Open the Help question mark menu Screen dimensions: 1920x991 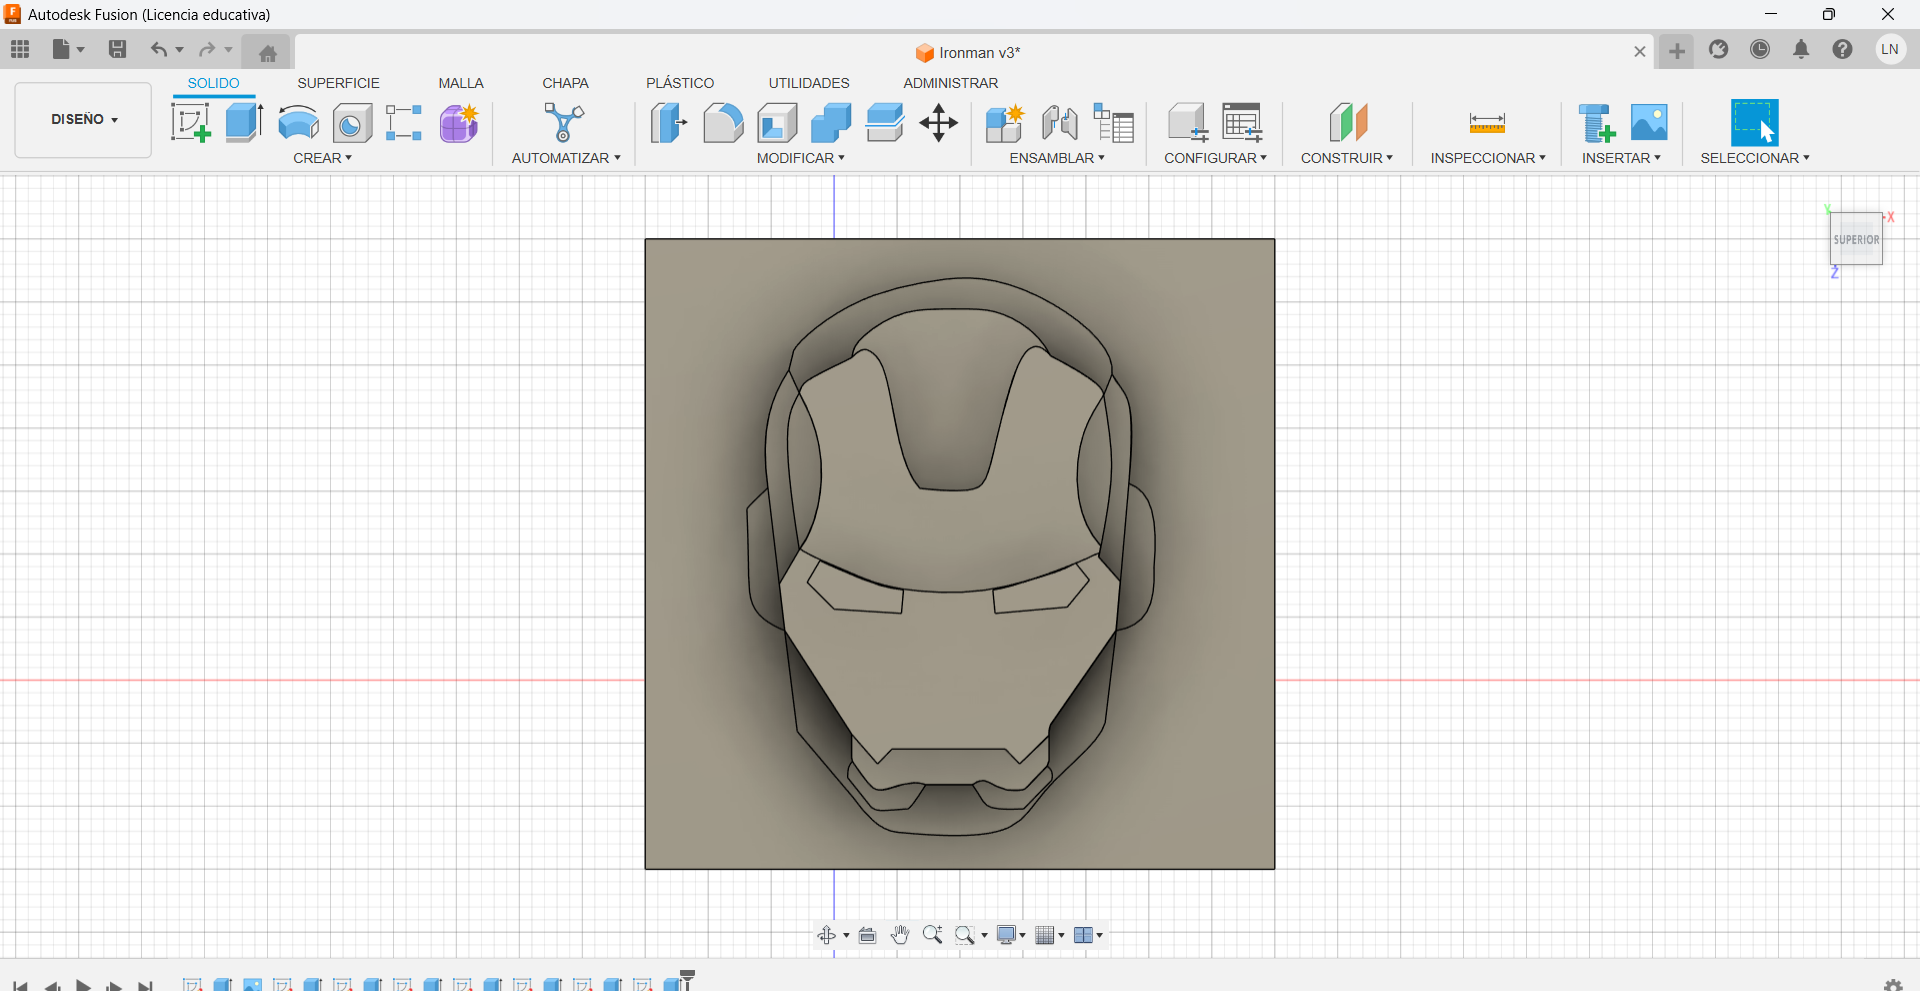1842,49
